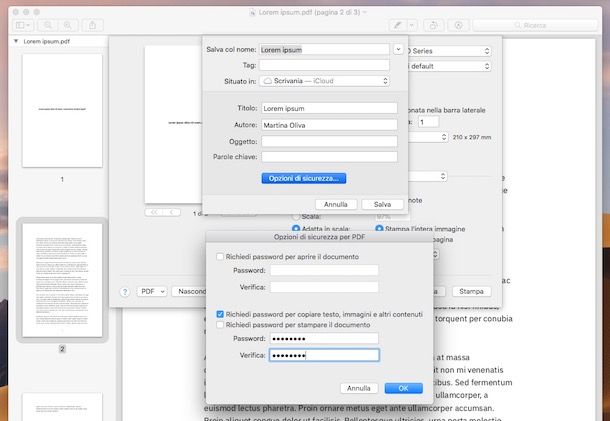
Task: Click the Salva button
Action: pos(382,204)
